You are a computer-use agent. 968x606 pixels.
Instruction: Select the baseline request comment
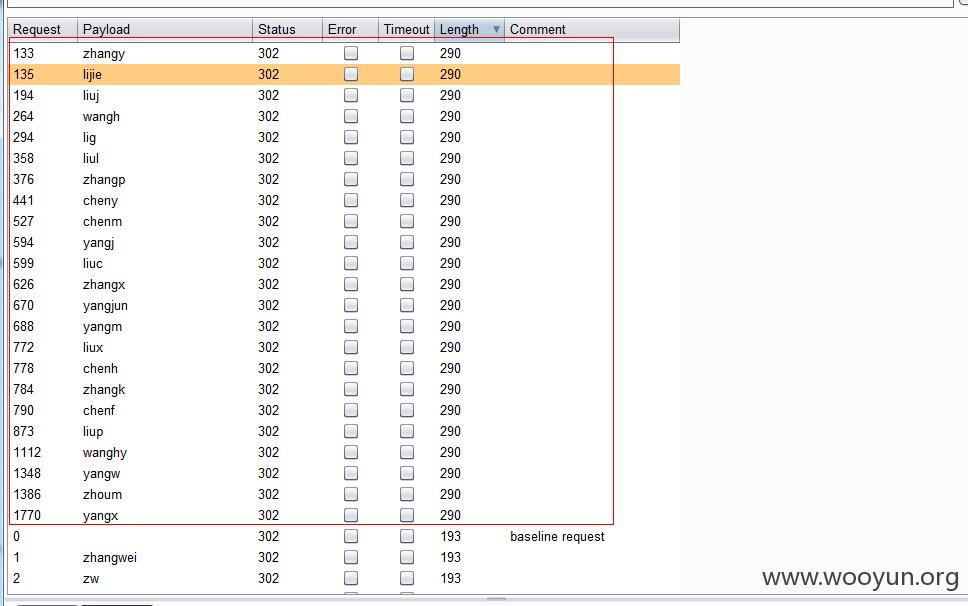coord(557,536)
